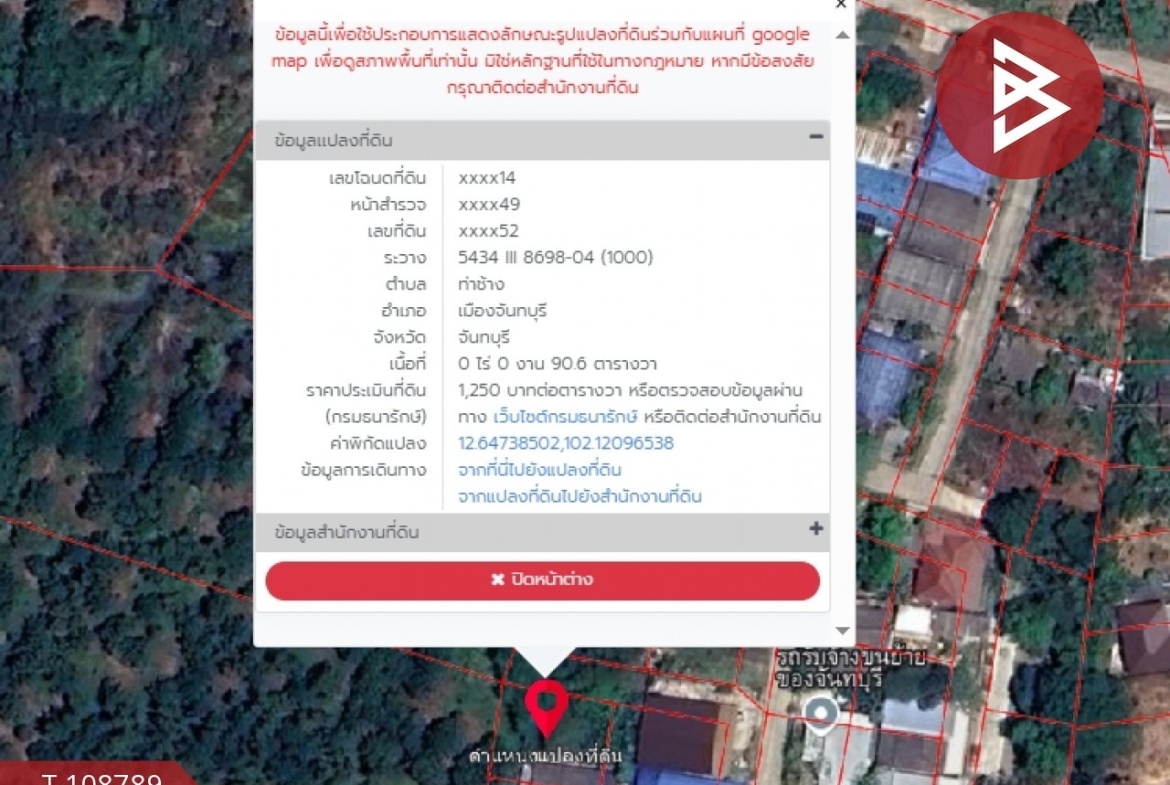The width and height of the screenshot is (1170, 785).
Task: Click the map sheet value 5434 III 8698-04
Action: (555, 257)
